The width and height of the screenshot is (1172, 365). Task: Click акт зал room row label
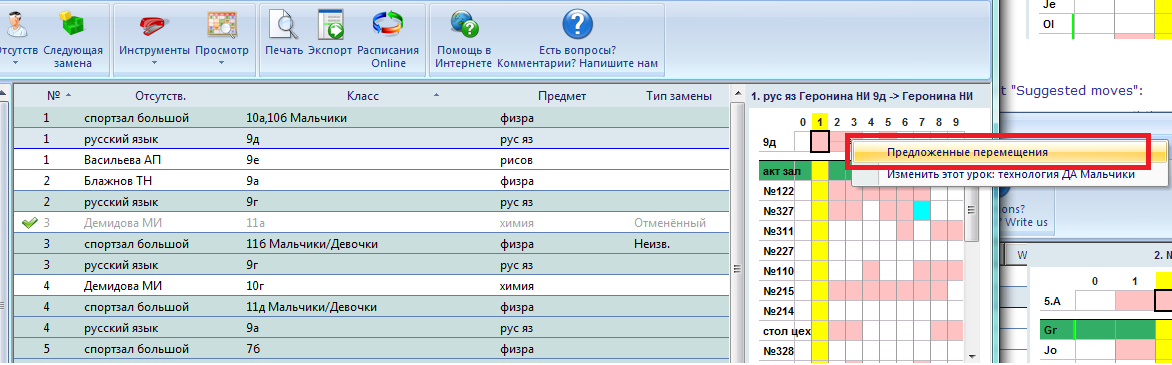781,171
